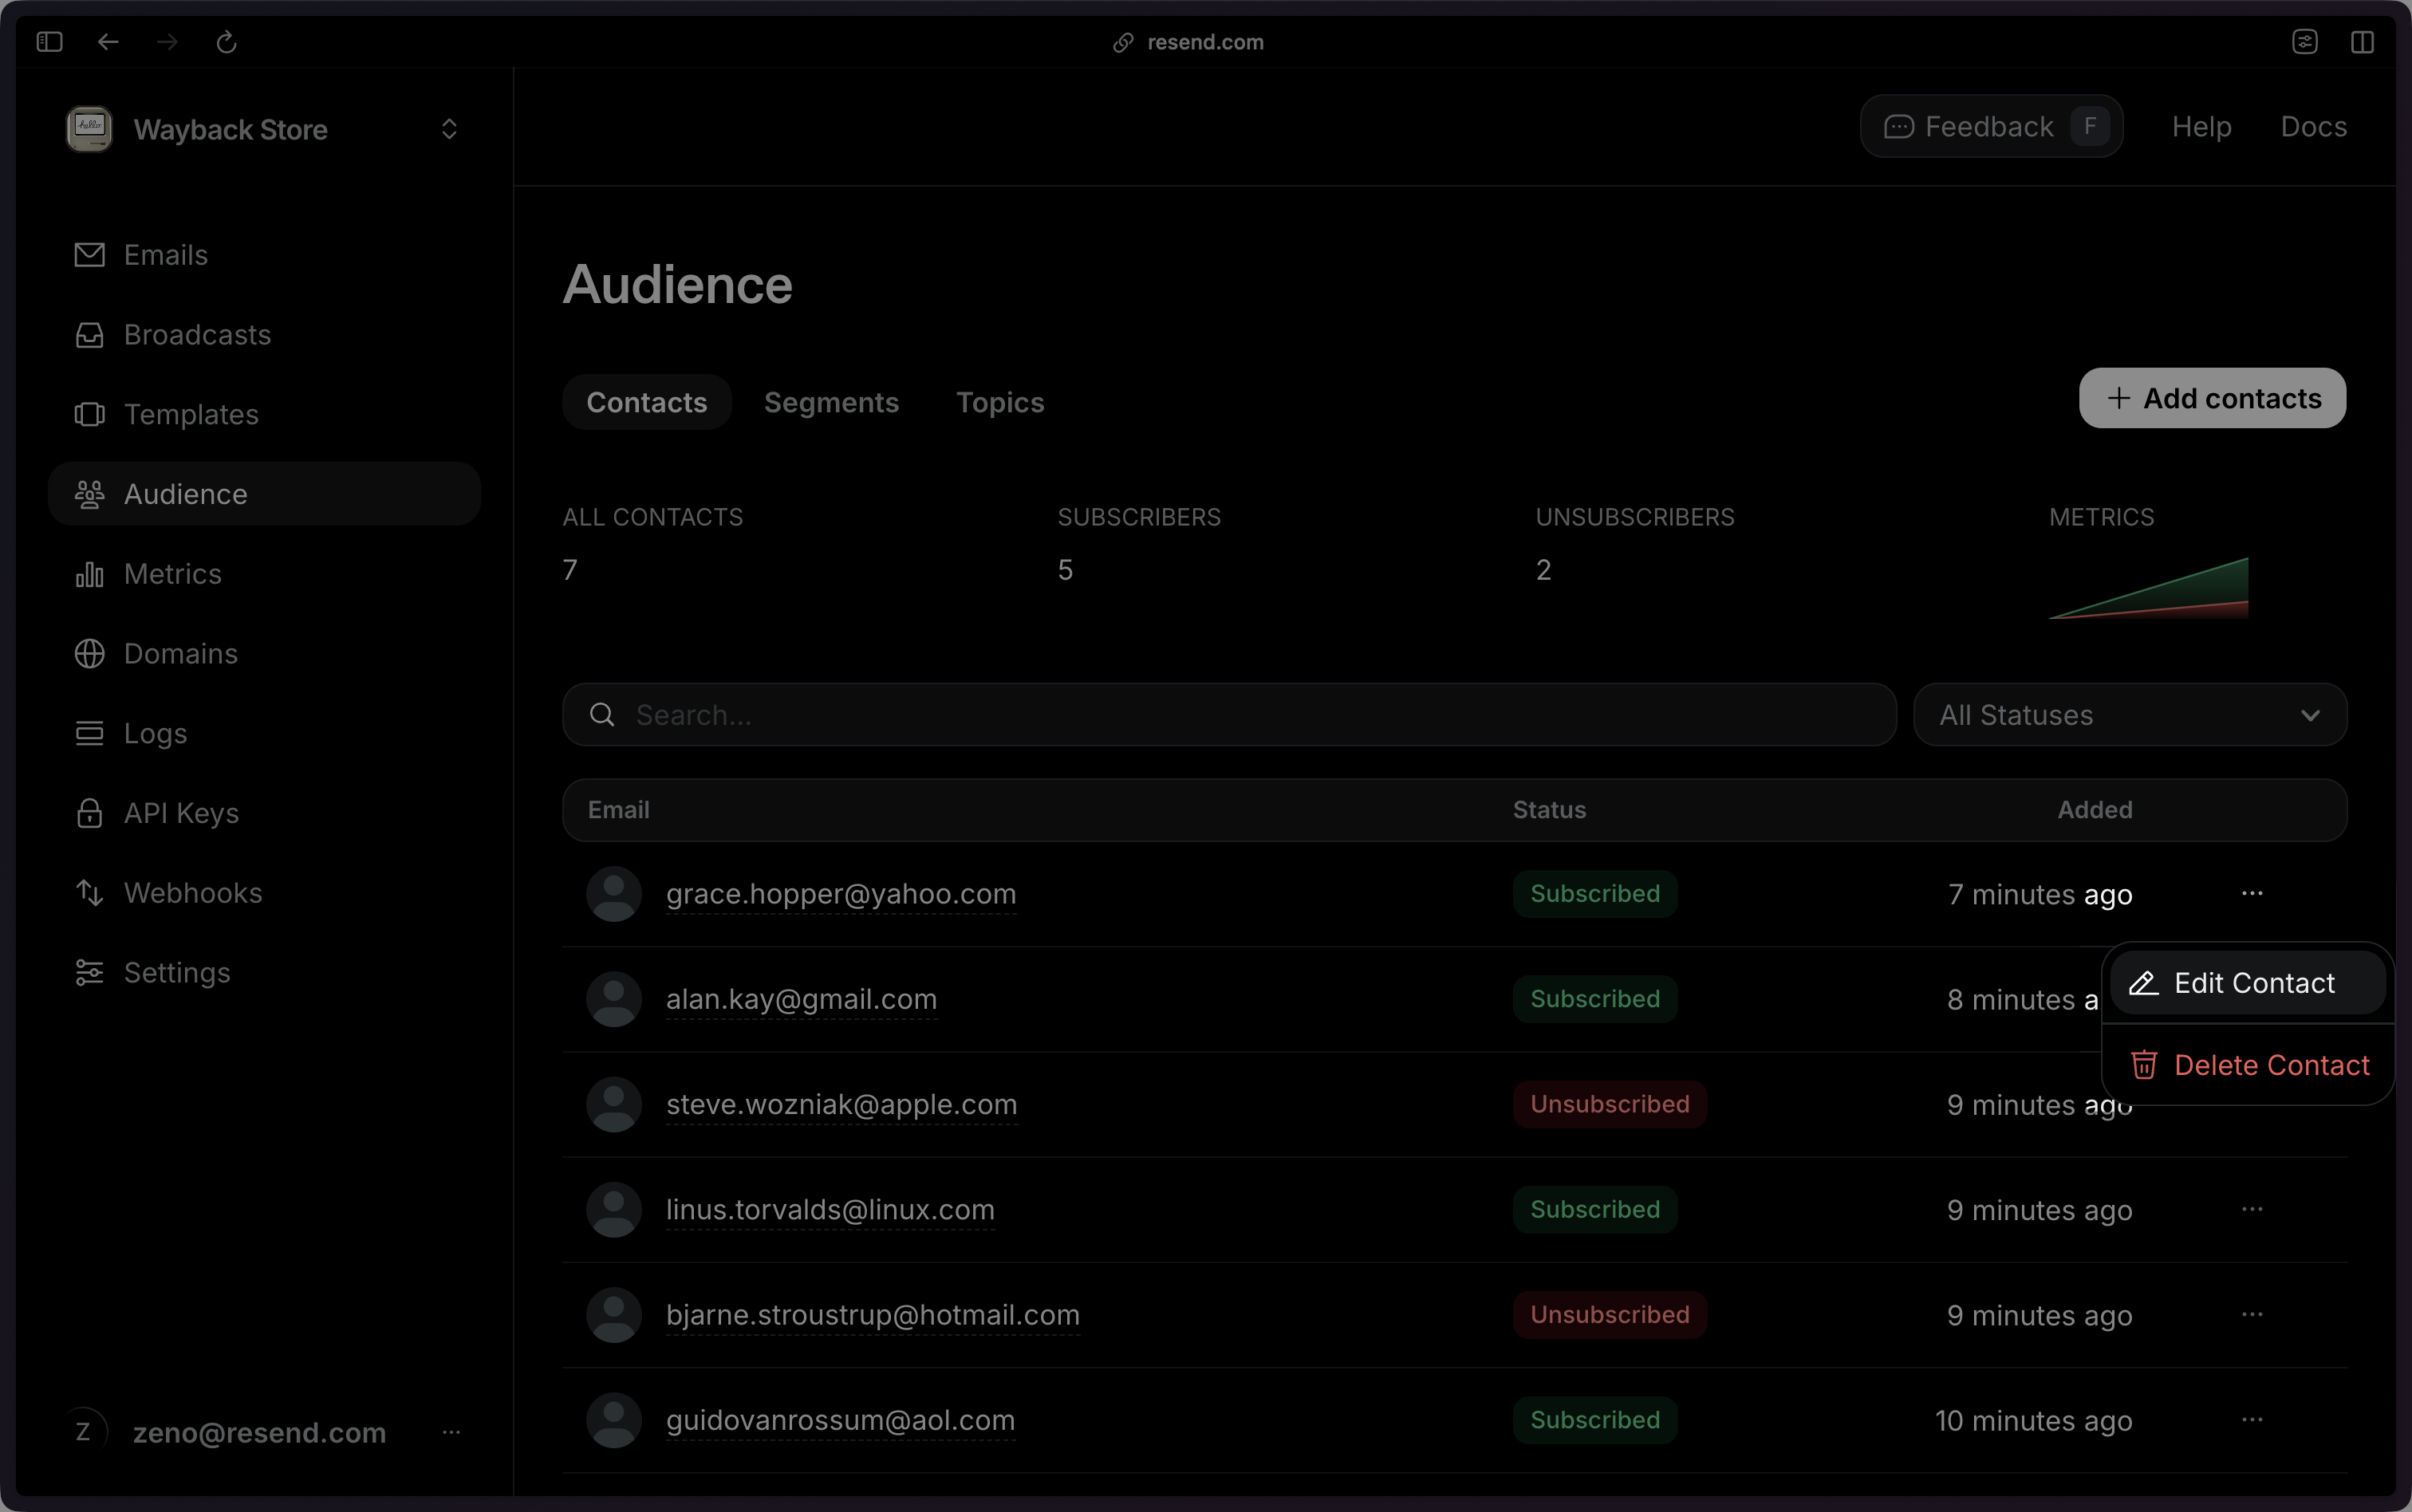Open the API Keys lock icon
Image resolution: width=2412 pixels, height=1512 pixels.
tap(89, 813)
